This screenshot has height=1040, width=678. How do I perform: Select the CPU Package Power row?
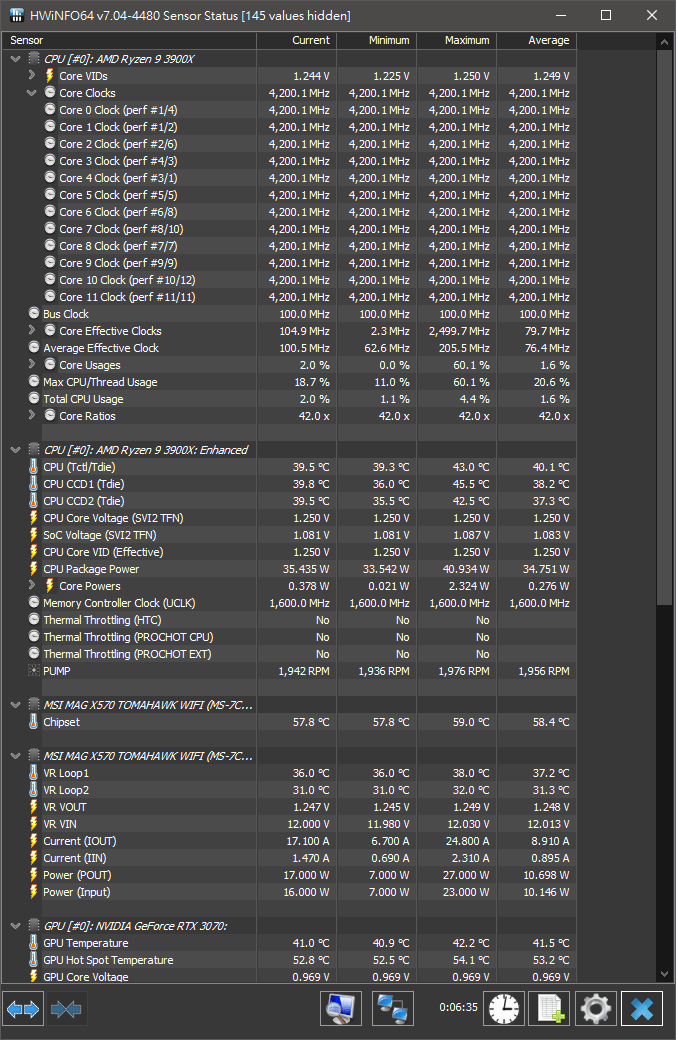[x=289, y=569]
